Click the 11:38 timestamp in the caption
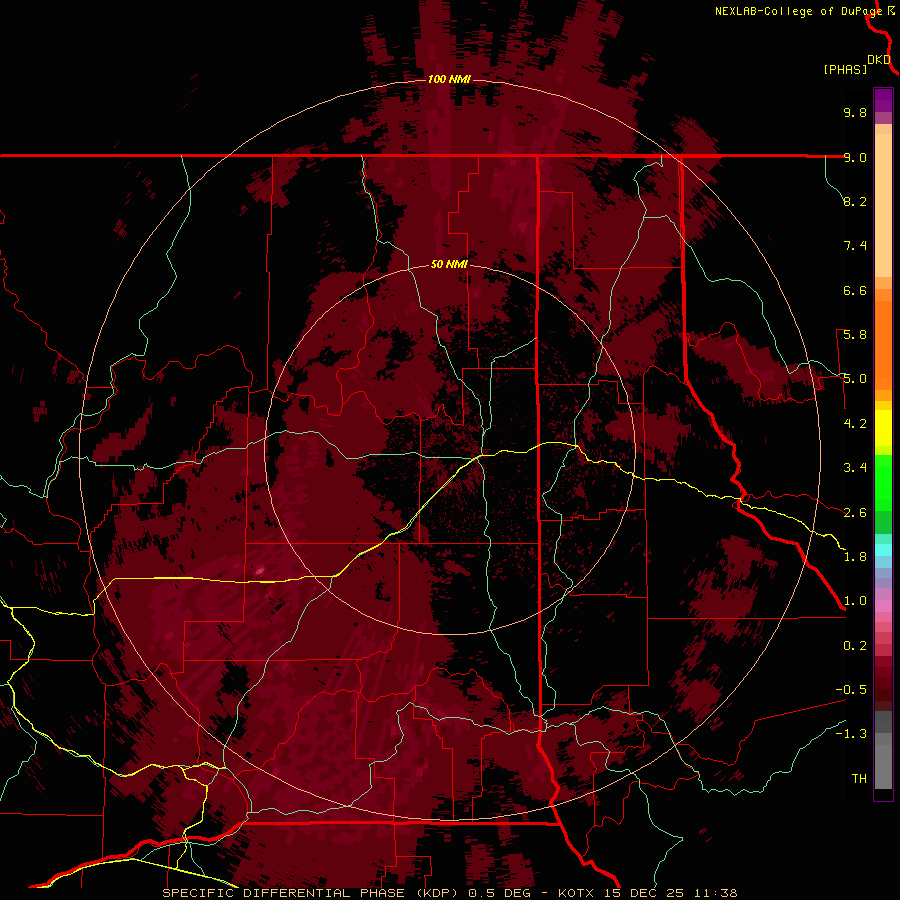900x900 pixels. coord(716,893)
